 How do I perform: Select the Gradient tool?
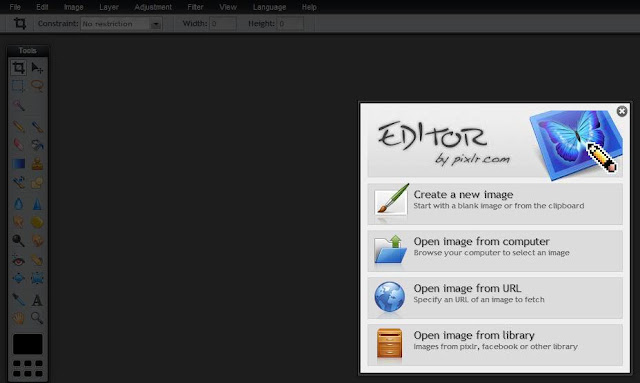click(18, 164)
